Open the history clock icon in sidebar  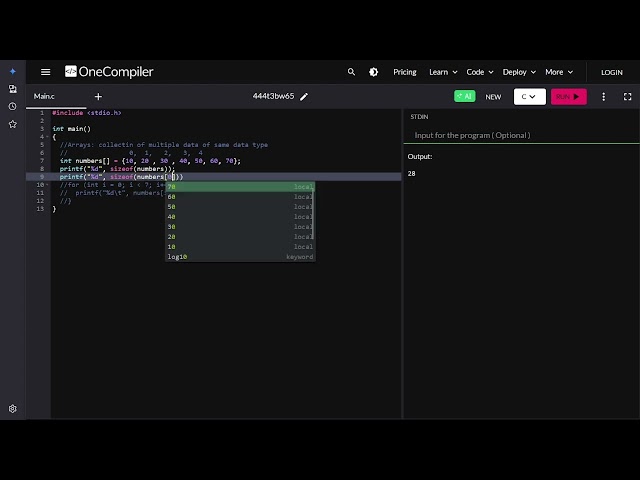13,107
